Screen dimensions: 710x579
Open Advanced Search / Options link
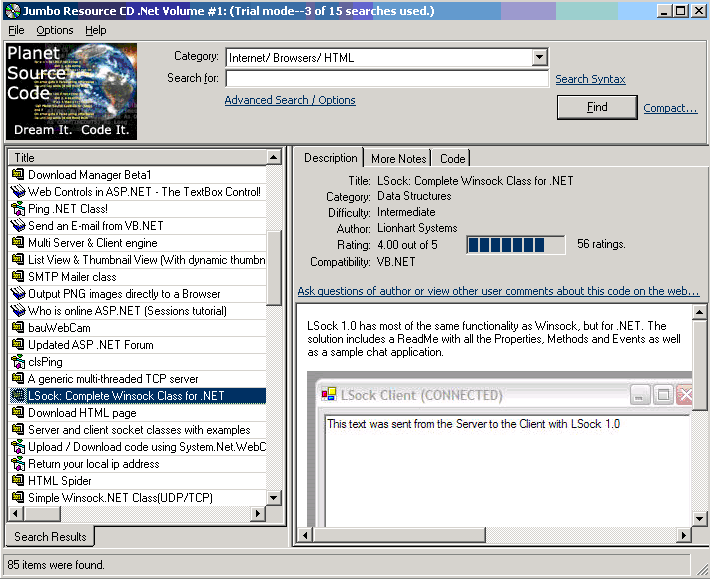click(290, 100)
